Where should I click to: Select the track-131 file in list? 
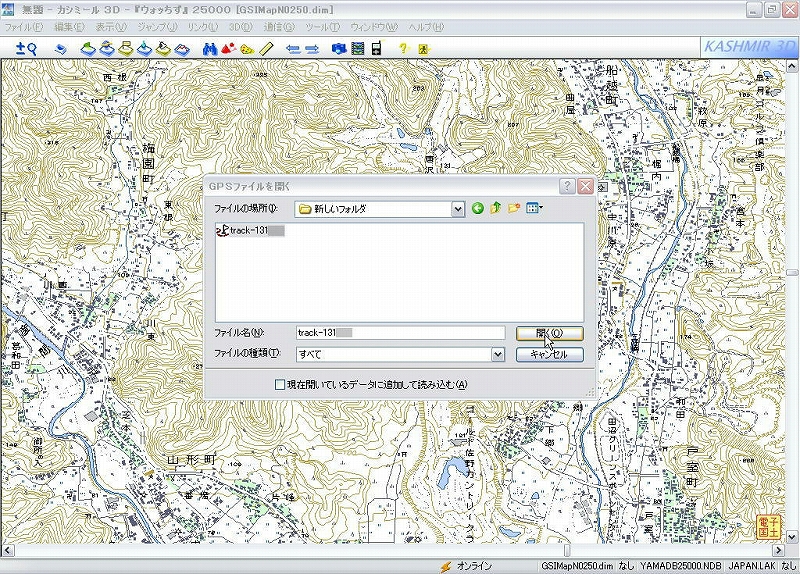coord(250,231)
